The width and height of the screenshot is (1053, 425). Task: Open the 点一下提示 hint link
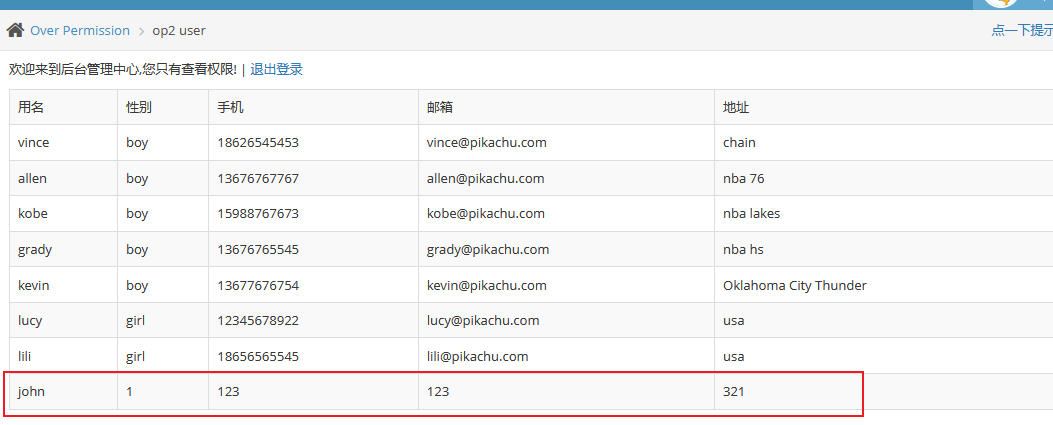point(1022,30)
